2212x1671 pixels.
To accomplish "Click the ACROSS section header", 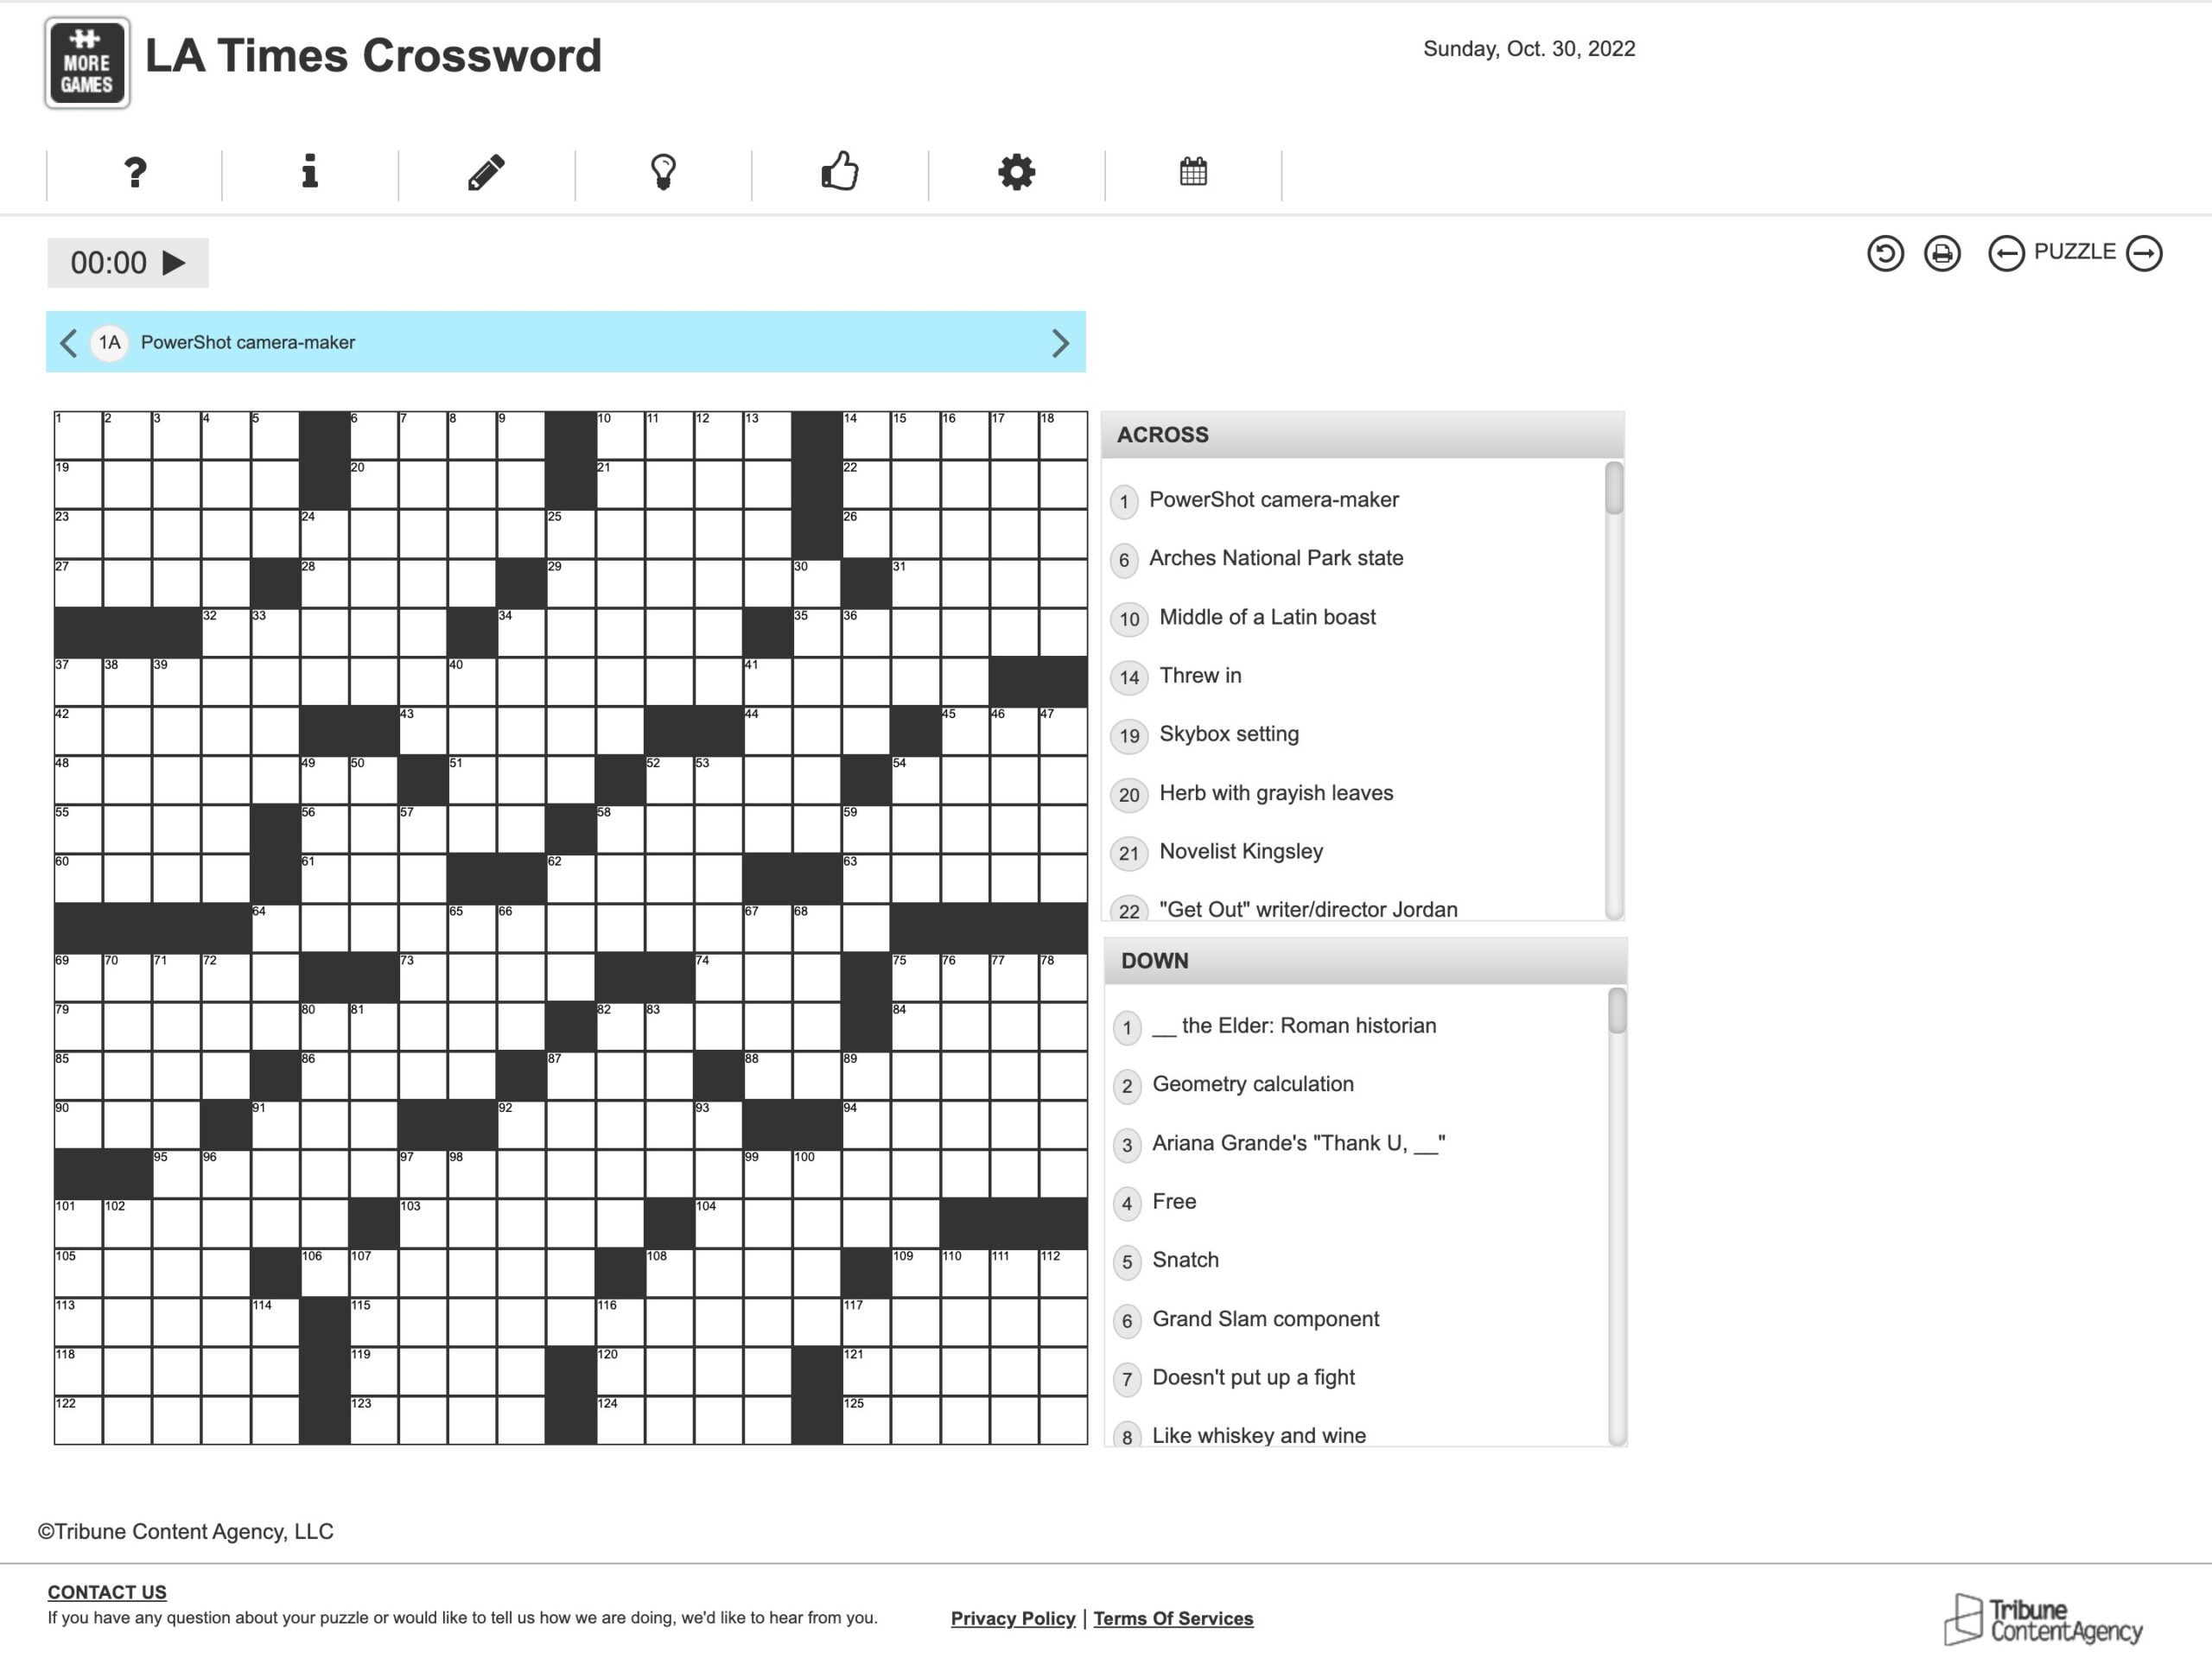I will pyautogui.click(x=1362, y=435).
